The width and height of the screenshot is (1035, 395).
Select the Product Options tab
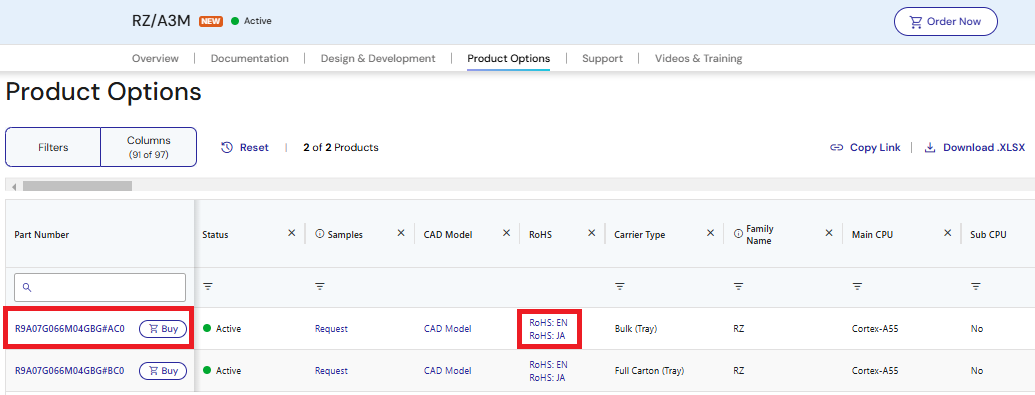click(x=508, y=58)
